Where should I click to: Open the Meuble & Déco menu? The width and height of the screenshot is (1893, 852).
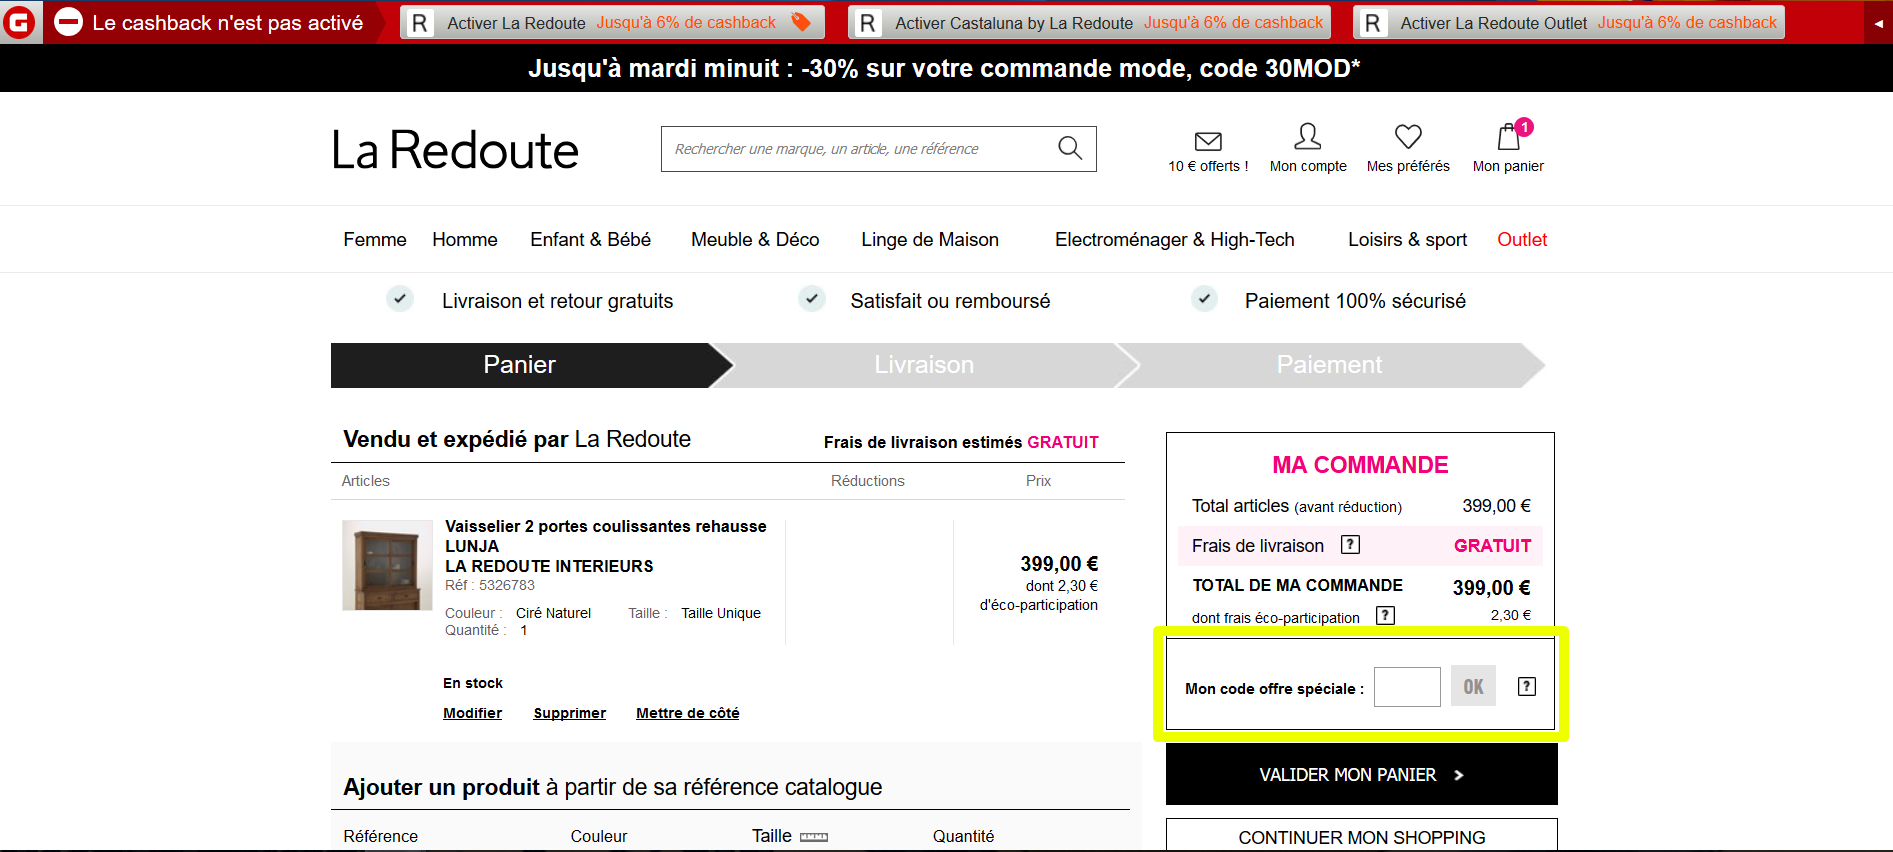click(755, 240)
